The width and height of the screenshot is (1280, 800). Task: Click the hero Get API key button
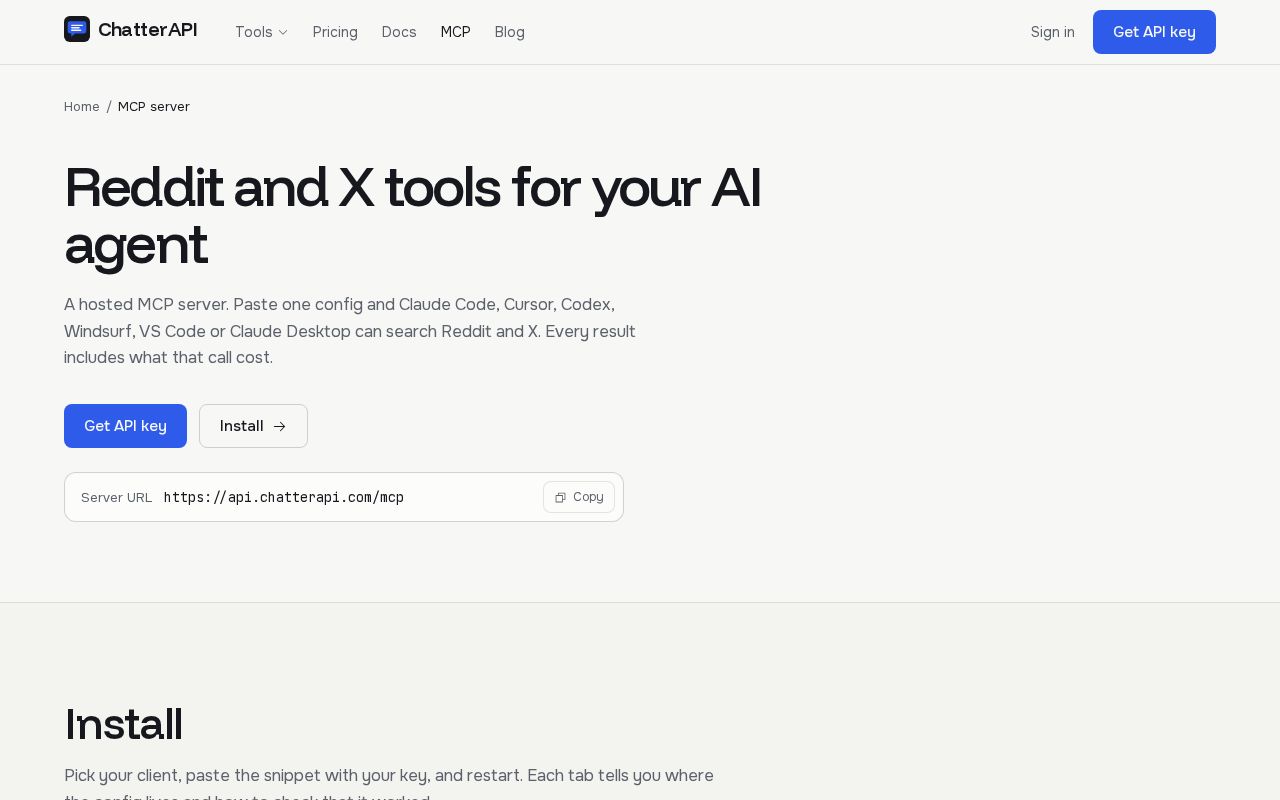tap(125, 426)
